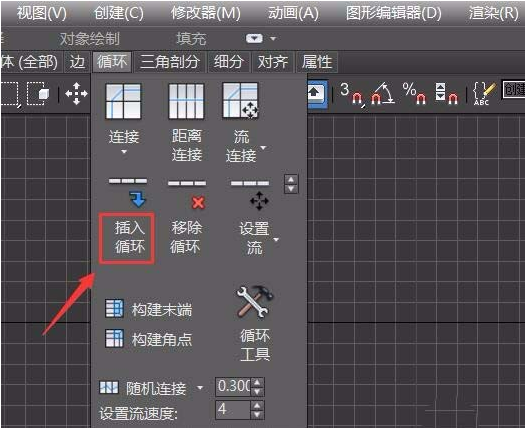Click Random Connect (随机连接) icon
Viewport: 525px width, 429px height.
109,387
